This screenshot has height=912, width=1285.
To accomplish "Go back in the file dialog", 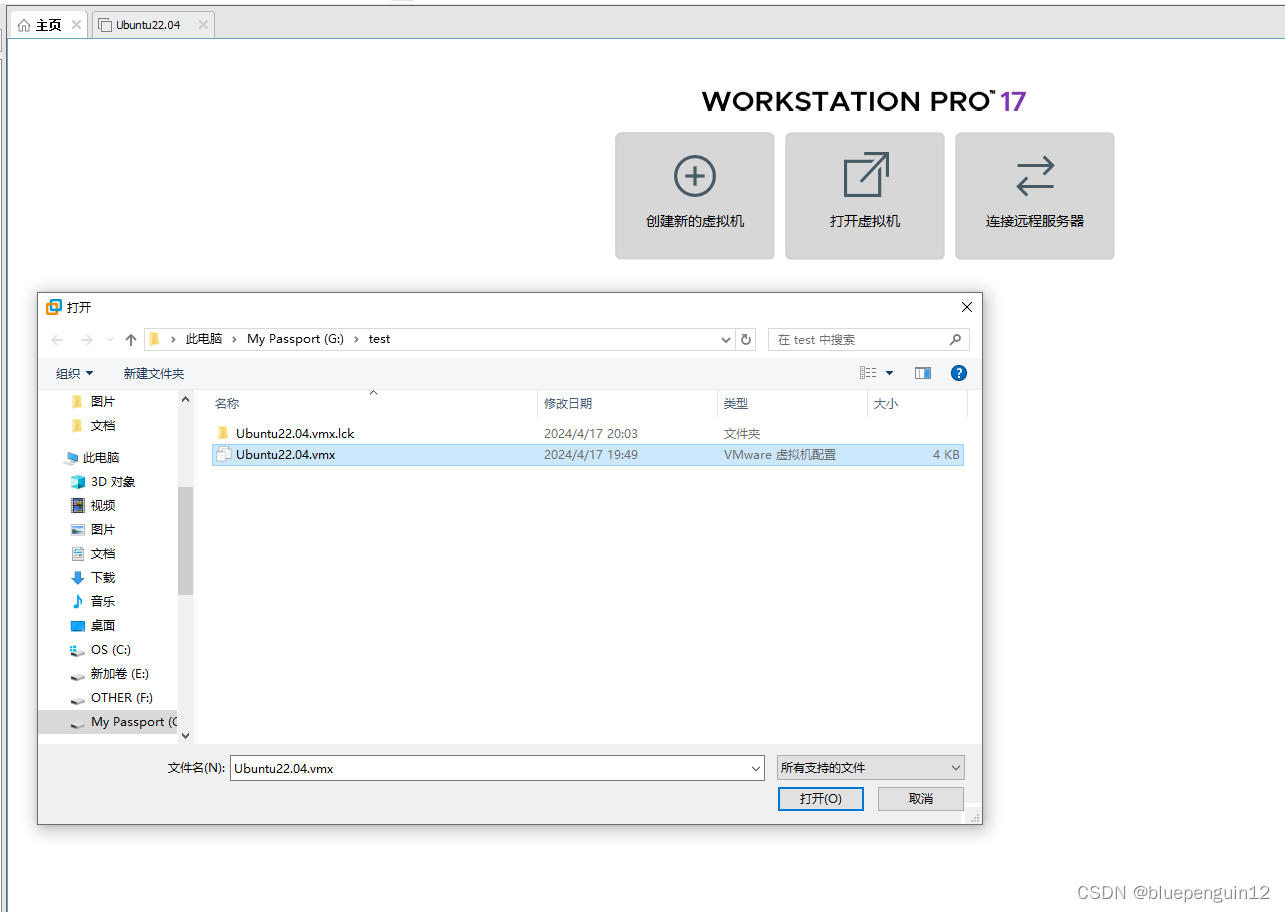I will (x=57, y=340).
